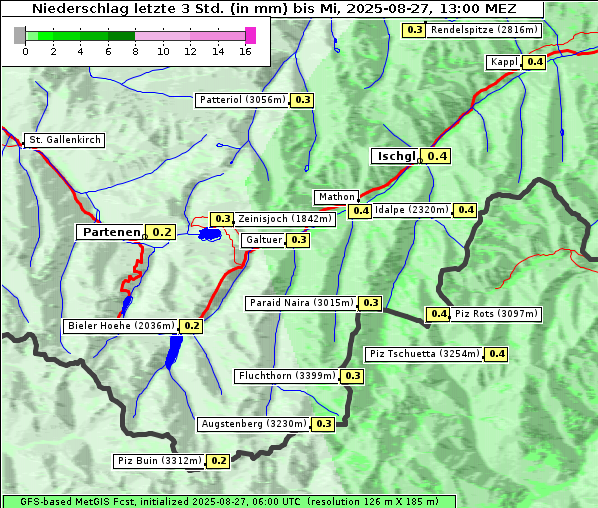Select the Augstenberg (3230m) label
The image size is (598, 508).
[254, 424]
